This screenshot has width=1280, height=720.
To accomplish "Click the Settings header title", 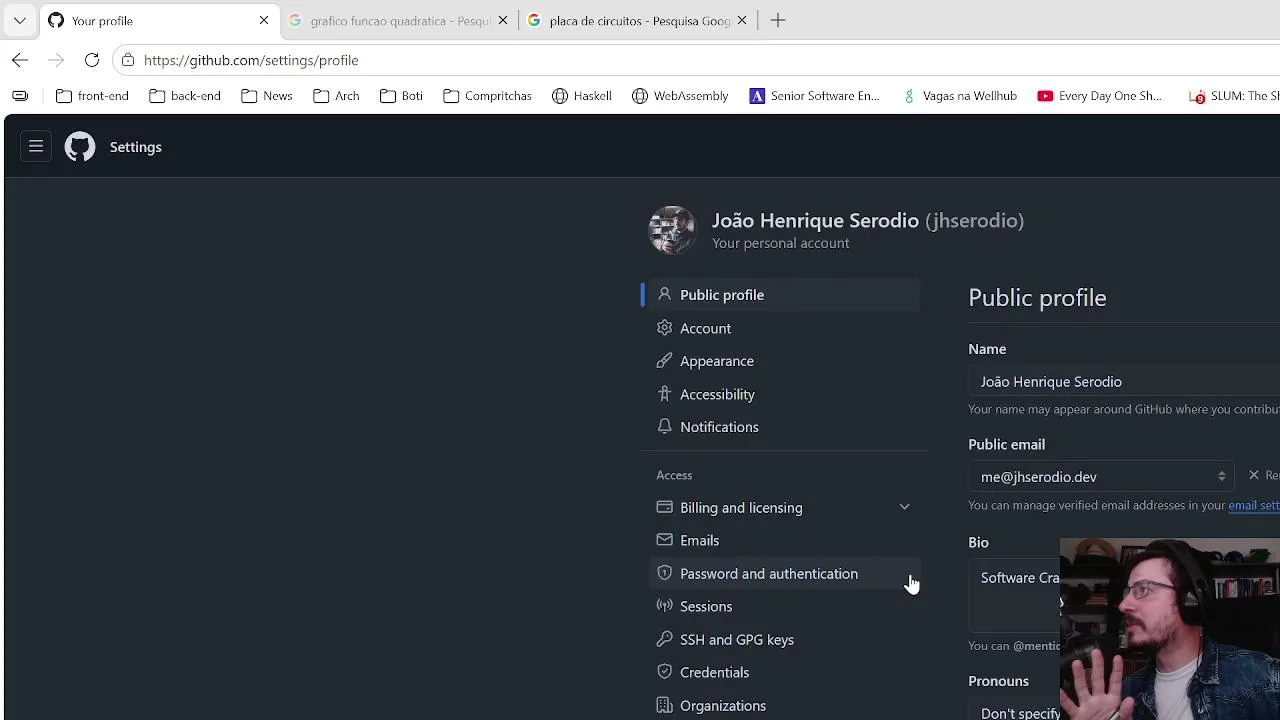I will click(136, 147).
